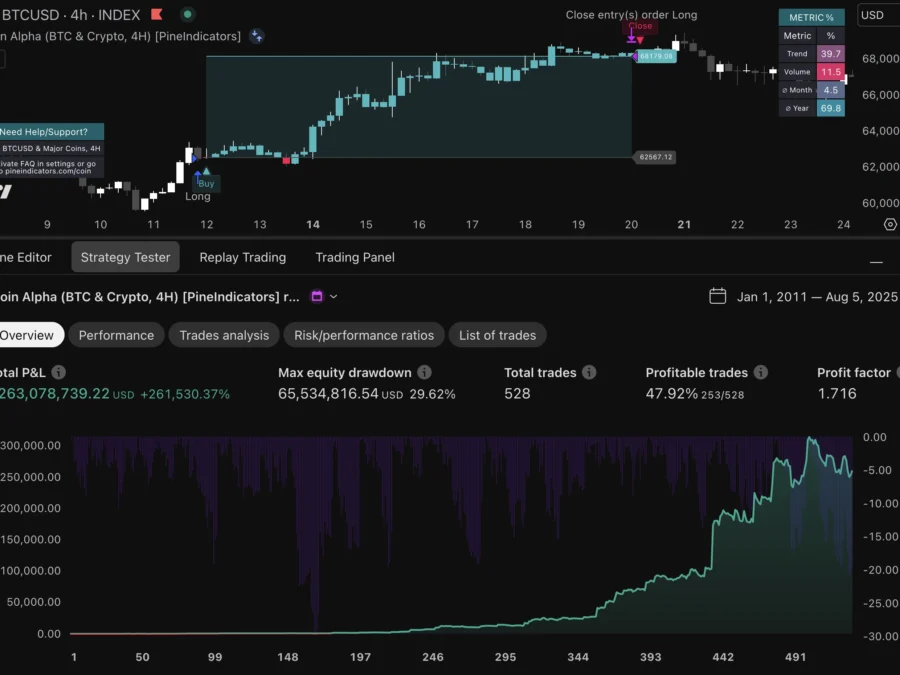Open List of trades section
Viewport: 900px width, 675px height.
497,335
